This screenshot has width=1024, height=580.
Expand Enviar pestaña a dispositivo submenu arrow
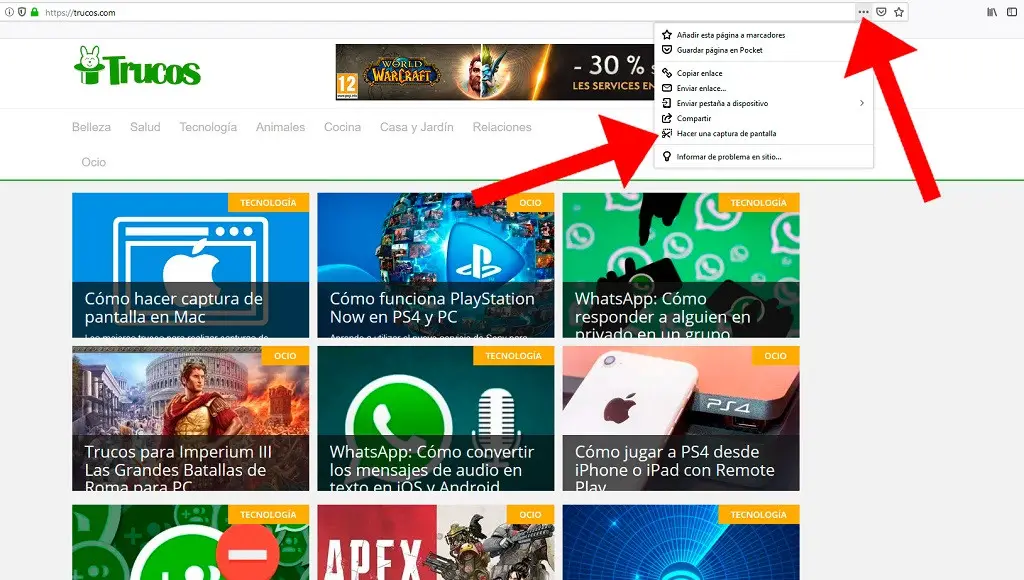pos(862,103)
